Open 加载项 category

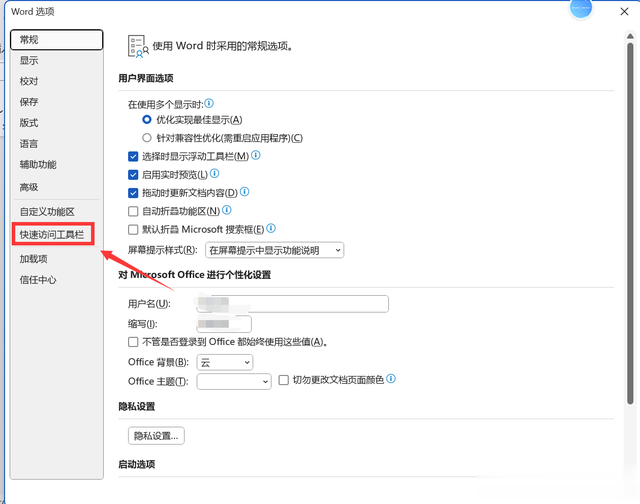coord(57,259)
